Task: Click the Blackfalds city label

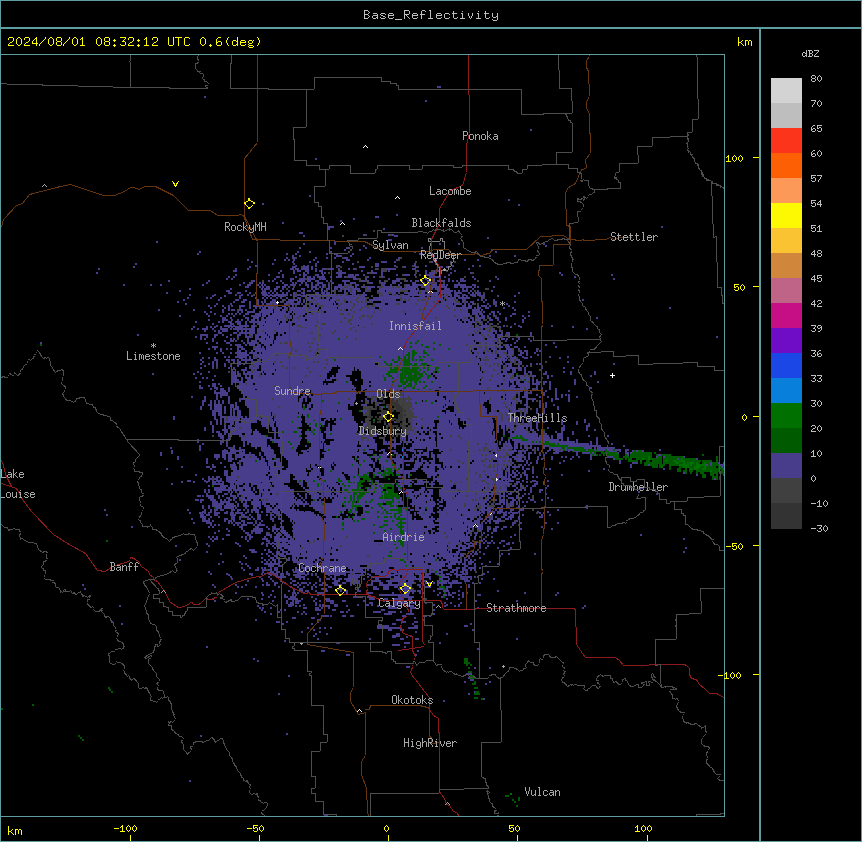Action: click(441, 223)
